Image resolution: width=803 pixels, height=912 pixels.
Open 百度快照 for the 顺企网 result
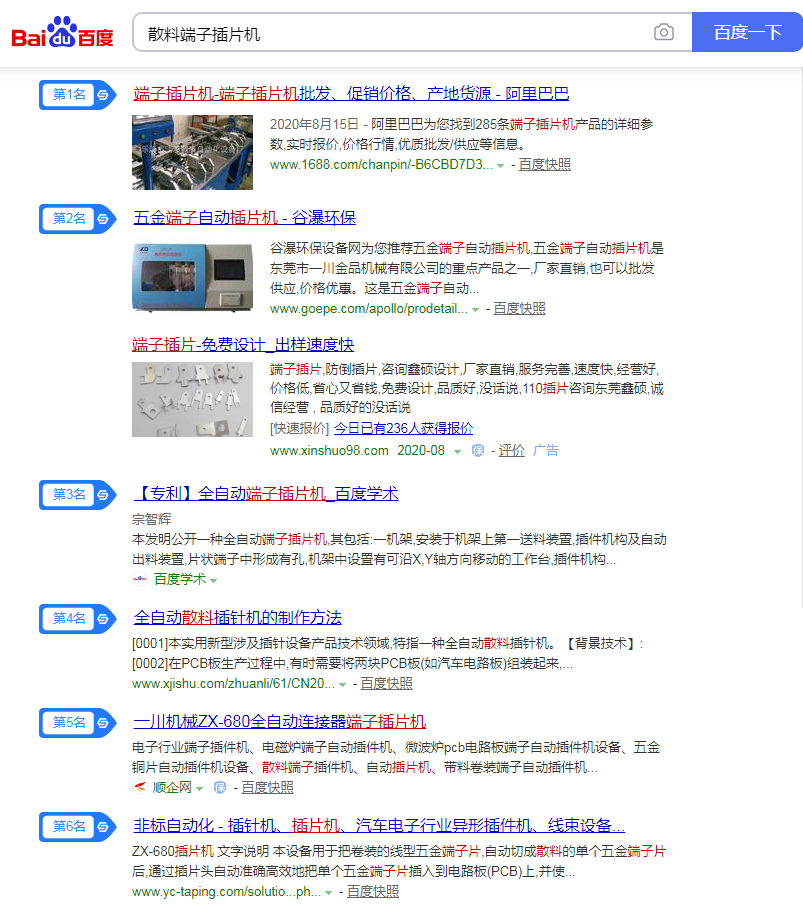(267, 788)
